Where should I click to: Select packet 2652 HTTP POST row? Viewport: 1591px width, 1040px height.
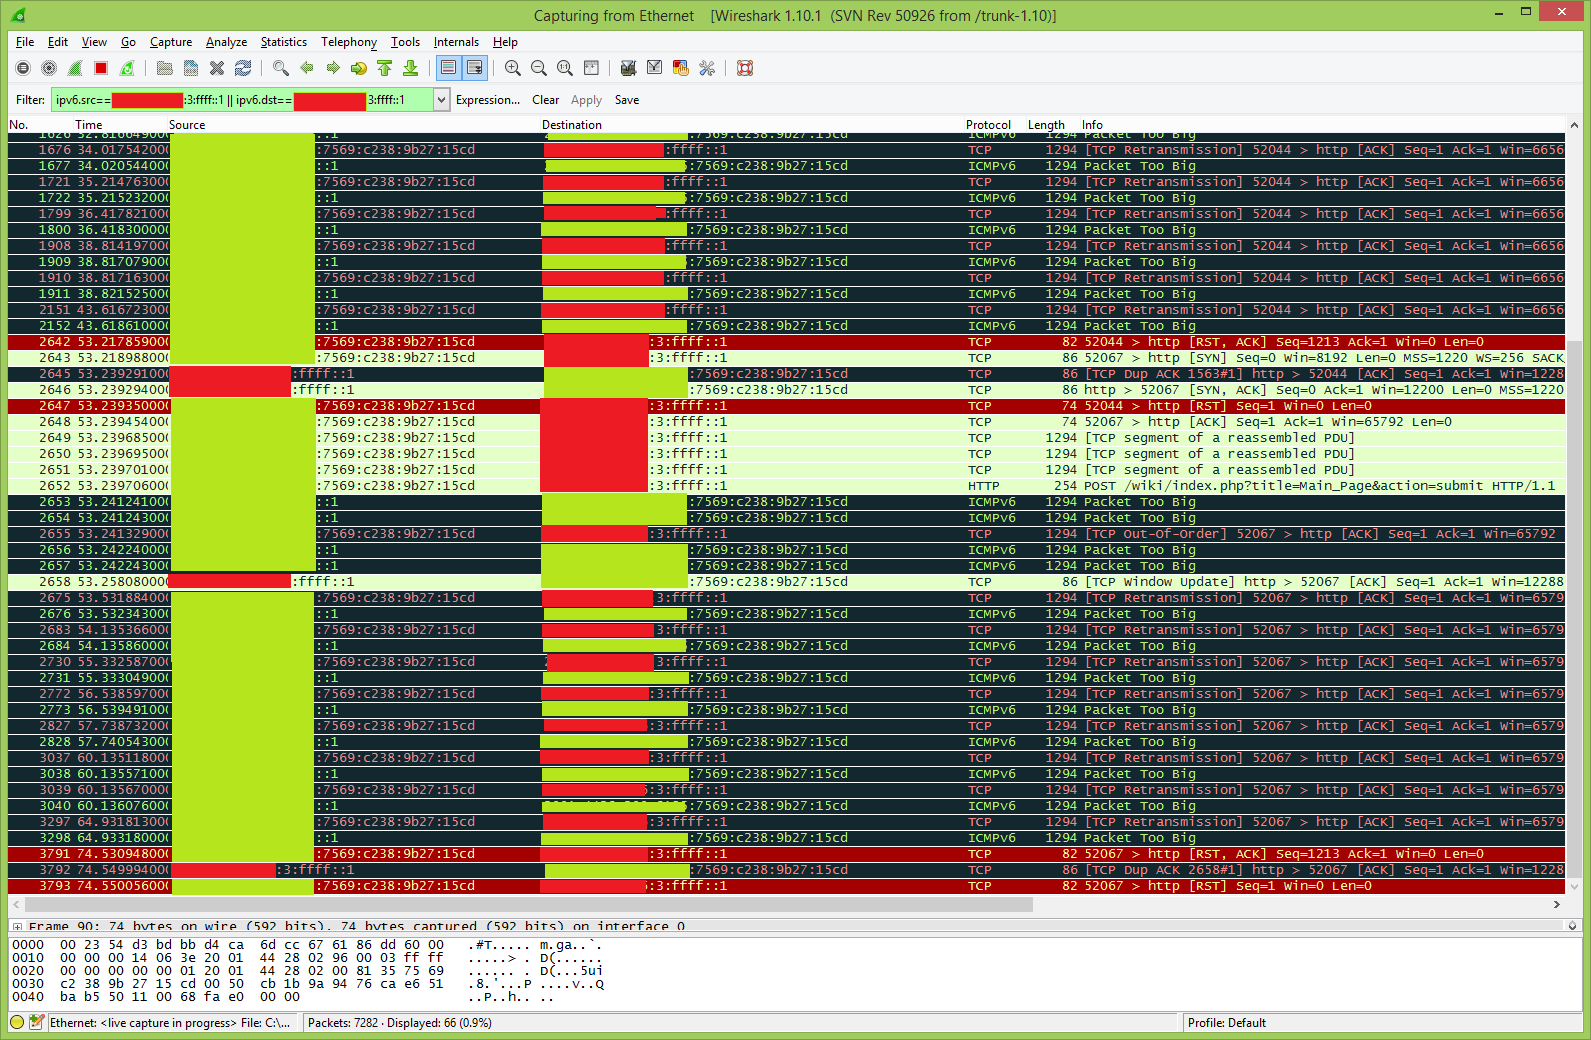[x=786, y=486]
